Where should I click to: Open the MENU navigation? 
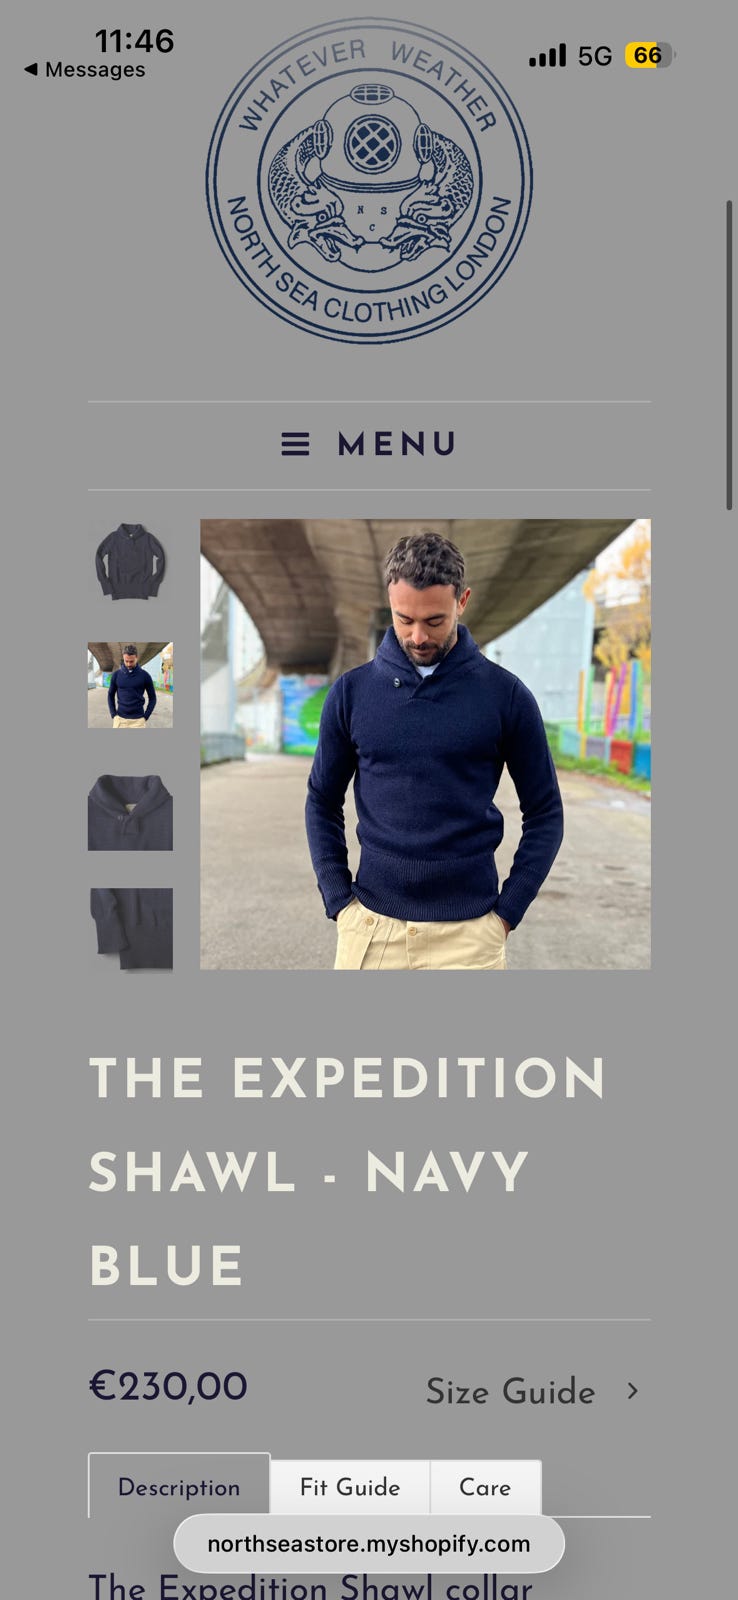[369, 444]
